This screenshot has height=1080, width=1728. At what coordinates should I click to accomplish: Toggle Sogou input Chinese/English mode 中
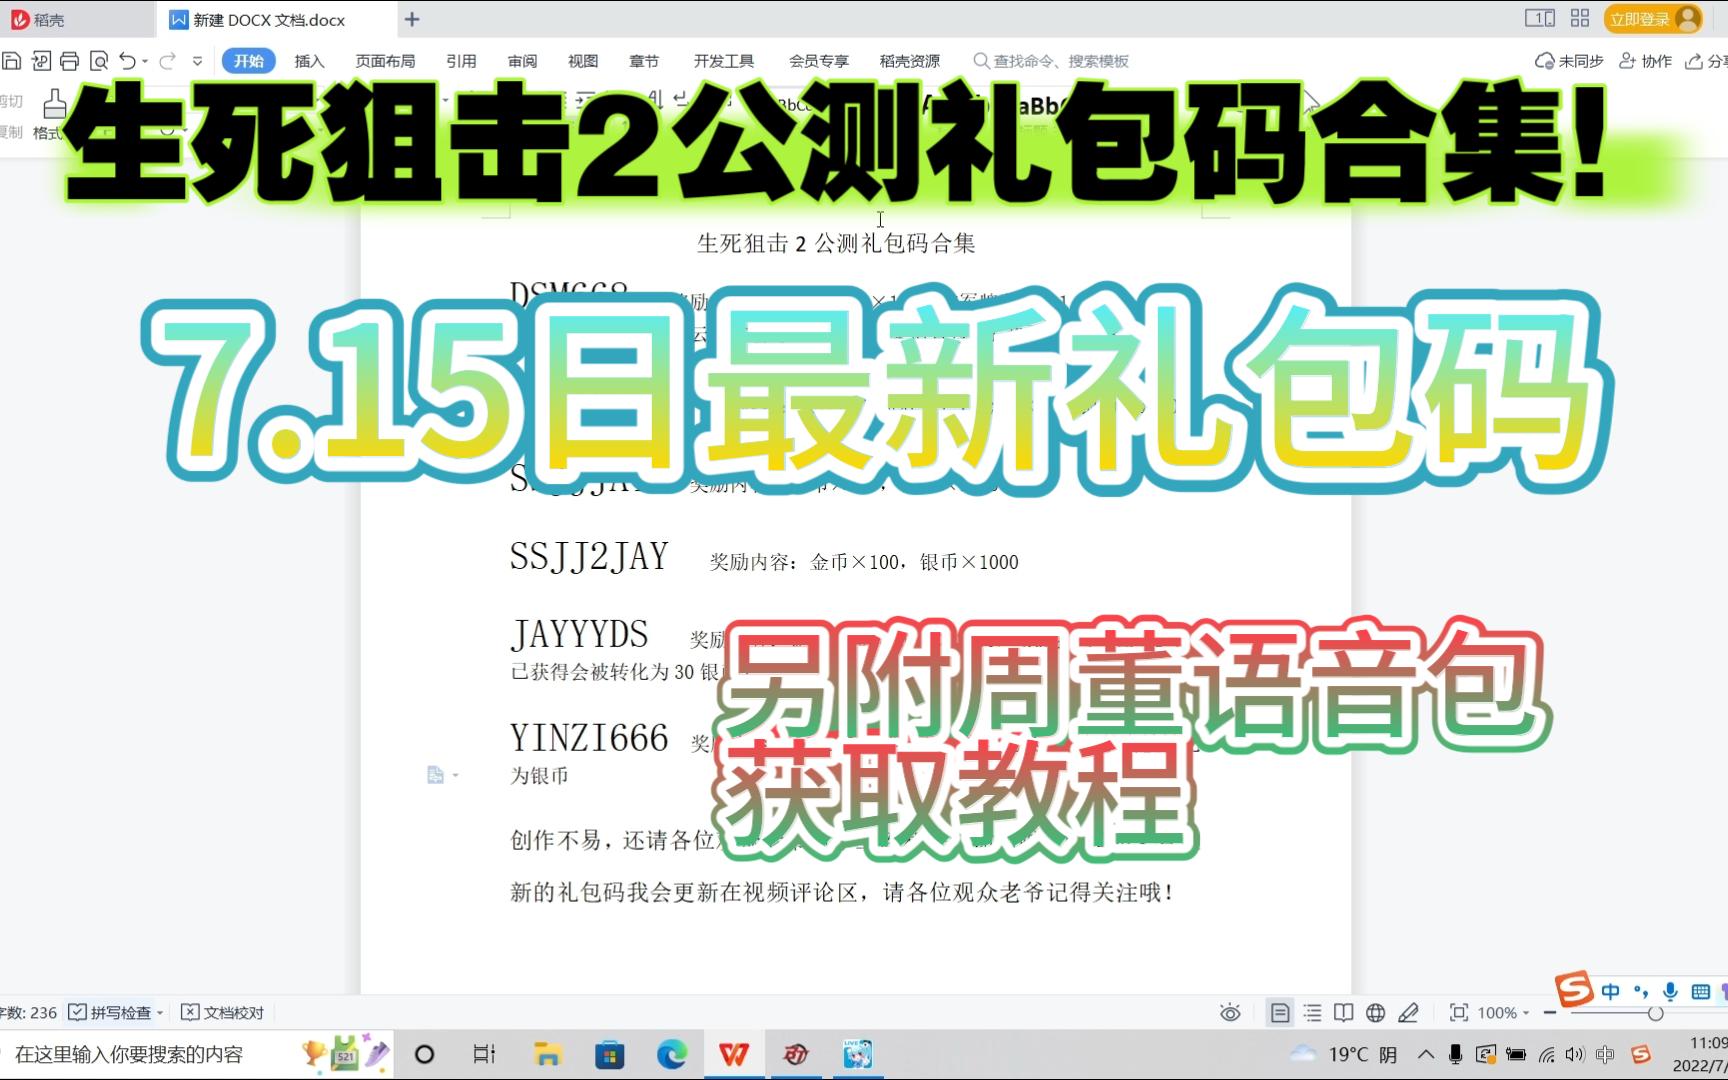click(x=1610, y=991)
